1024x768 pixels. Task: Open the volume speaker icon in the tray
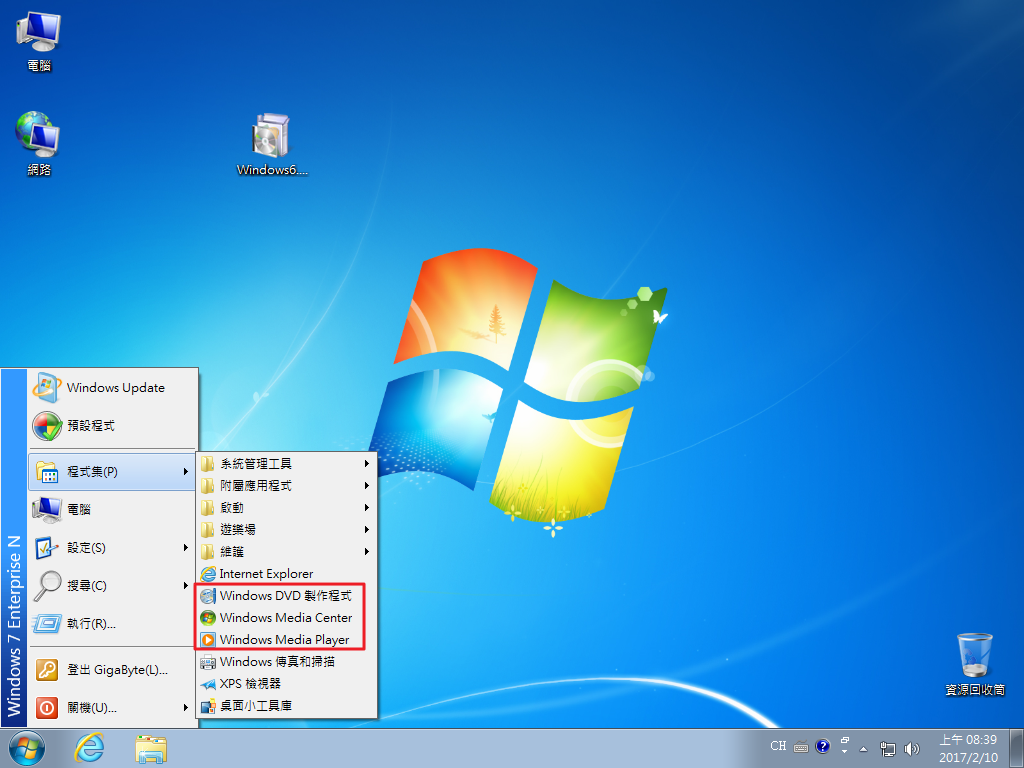pyautogui.click(x=911, y=748)
